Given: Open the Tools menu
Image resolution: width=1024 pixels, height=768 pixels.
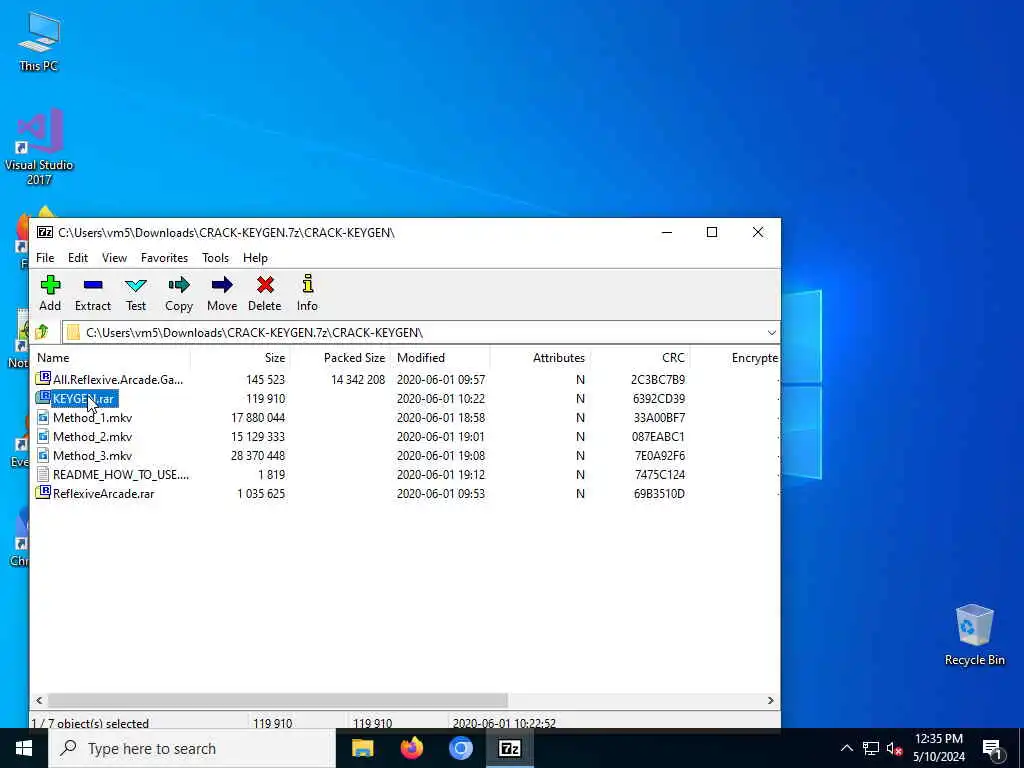Looking at the screenshot, I should [216, 258].
